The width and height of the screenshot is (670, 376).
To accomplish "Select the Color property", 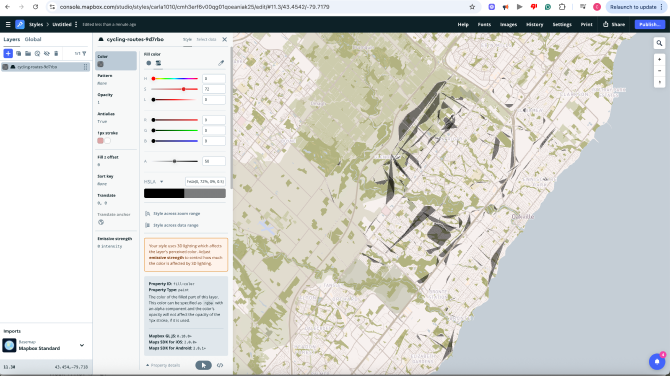I will 116,61.
